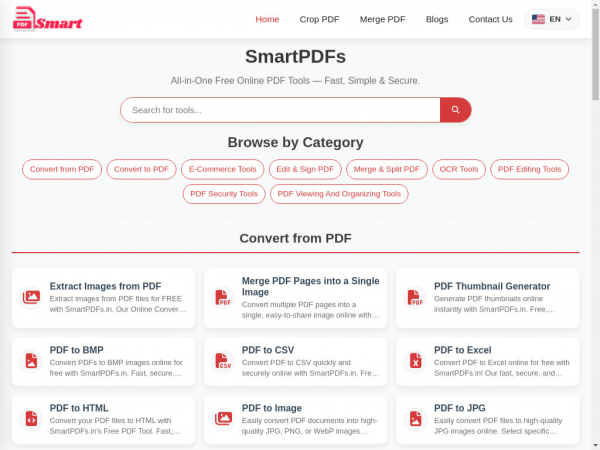
Task: Open Merge PDF from the navigation
Action: coord(382,19)
